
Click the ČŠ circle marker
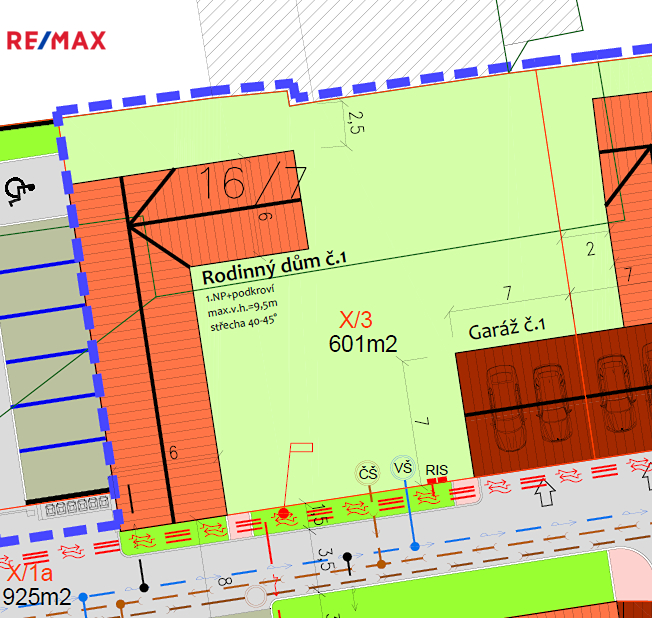click(x=369, y=472)
